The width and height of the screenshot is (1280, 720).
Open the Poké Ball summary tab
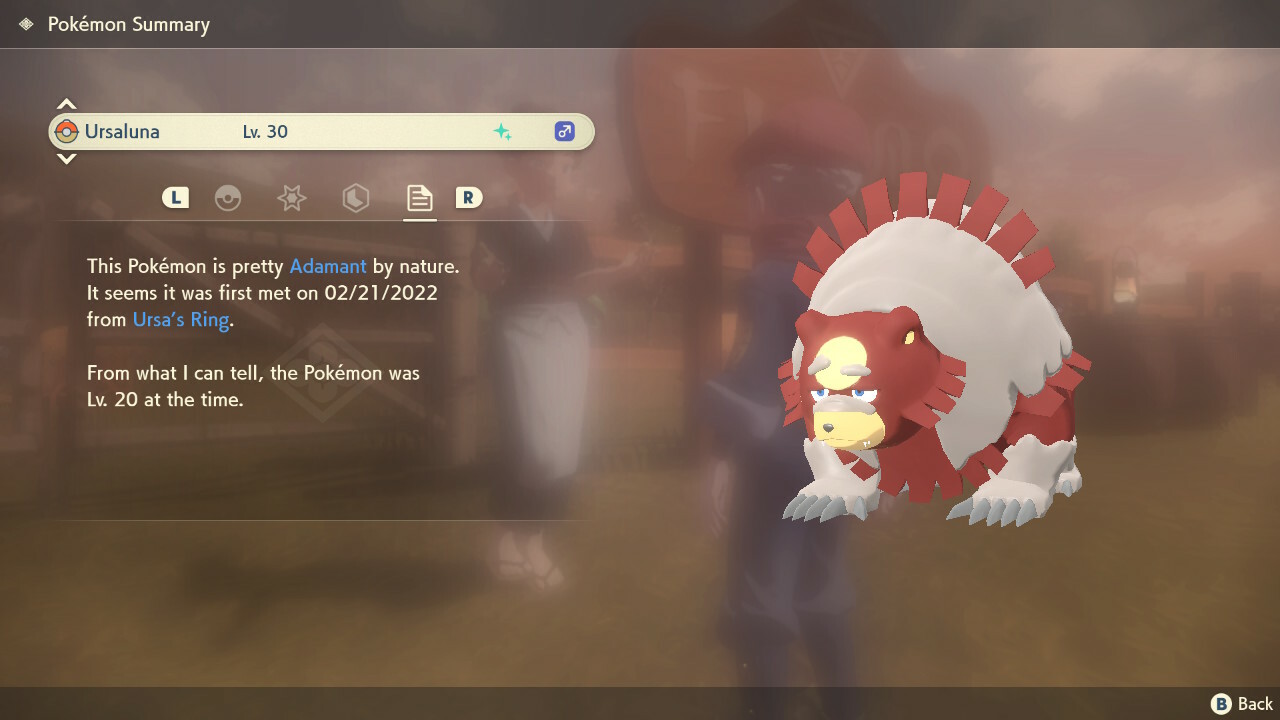228,198
